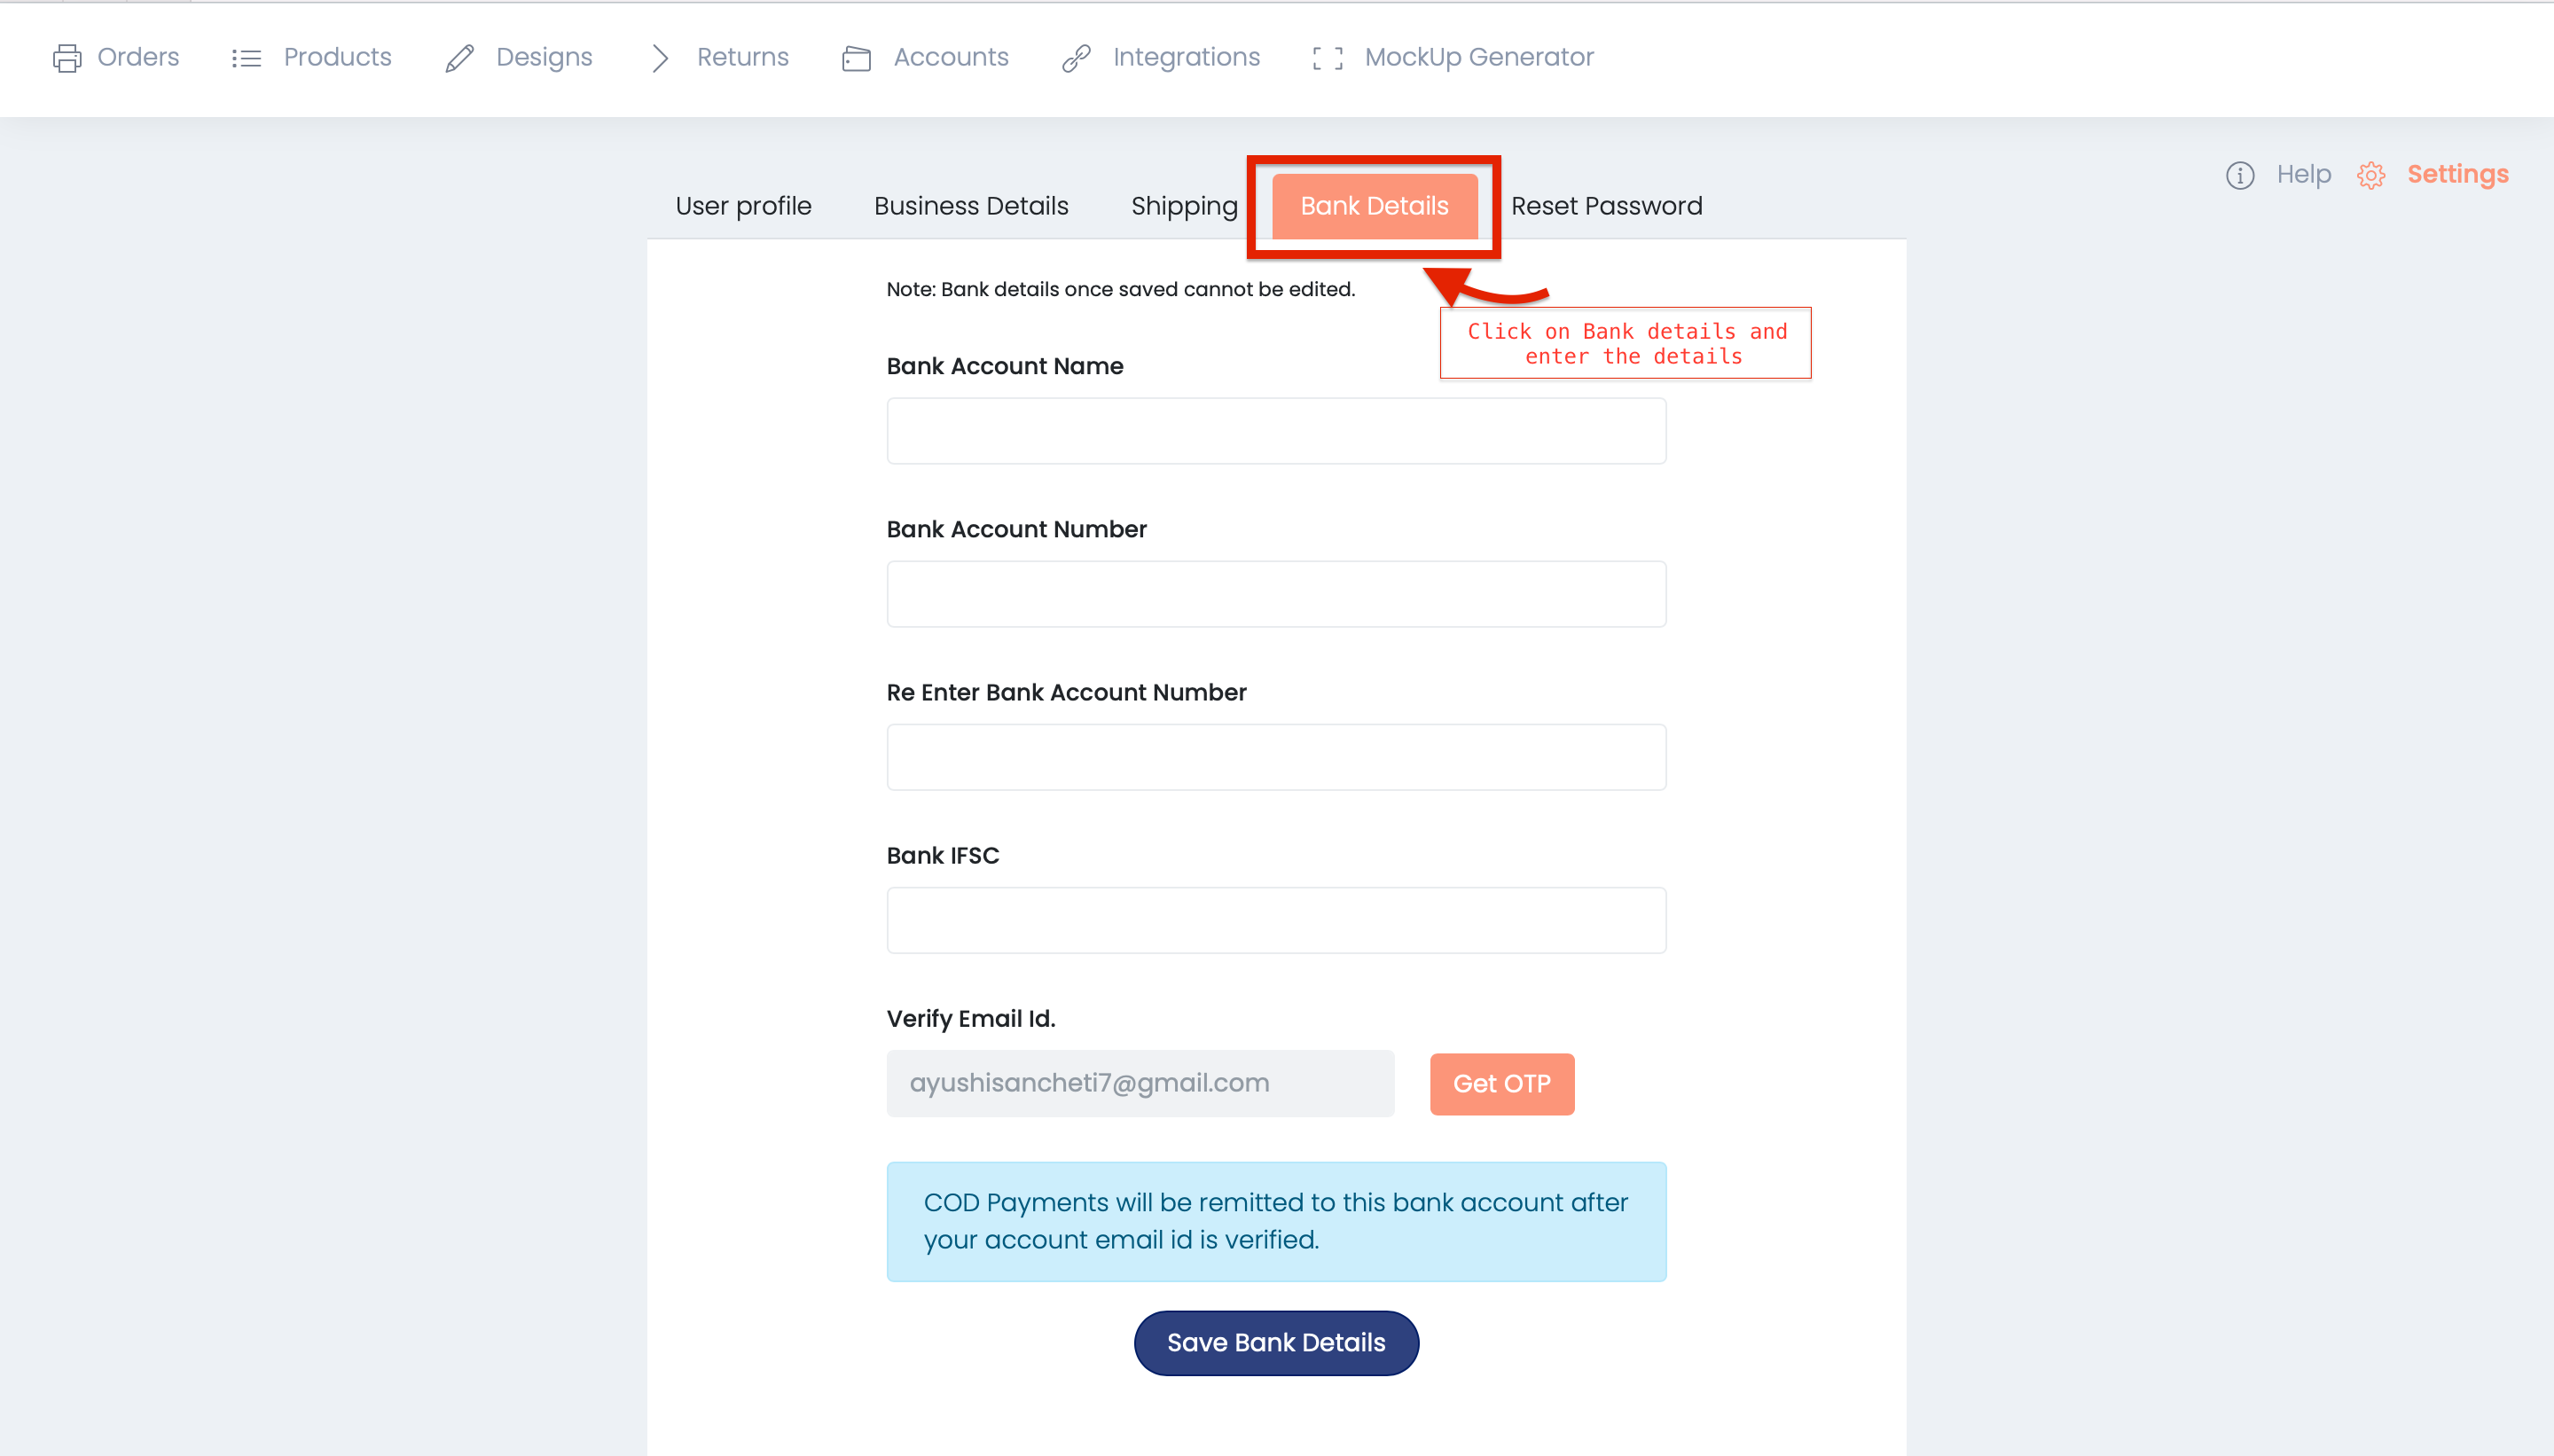
Task: Open the Returns section
Action: (742, 56)
